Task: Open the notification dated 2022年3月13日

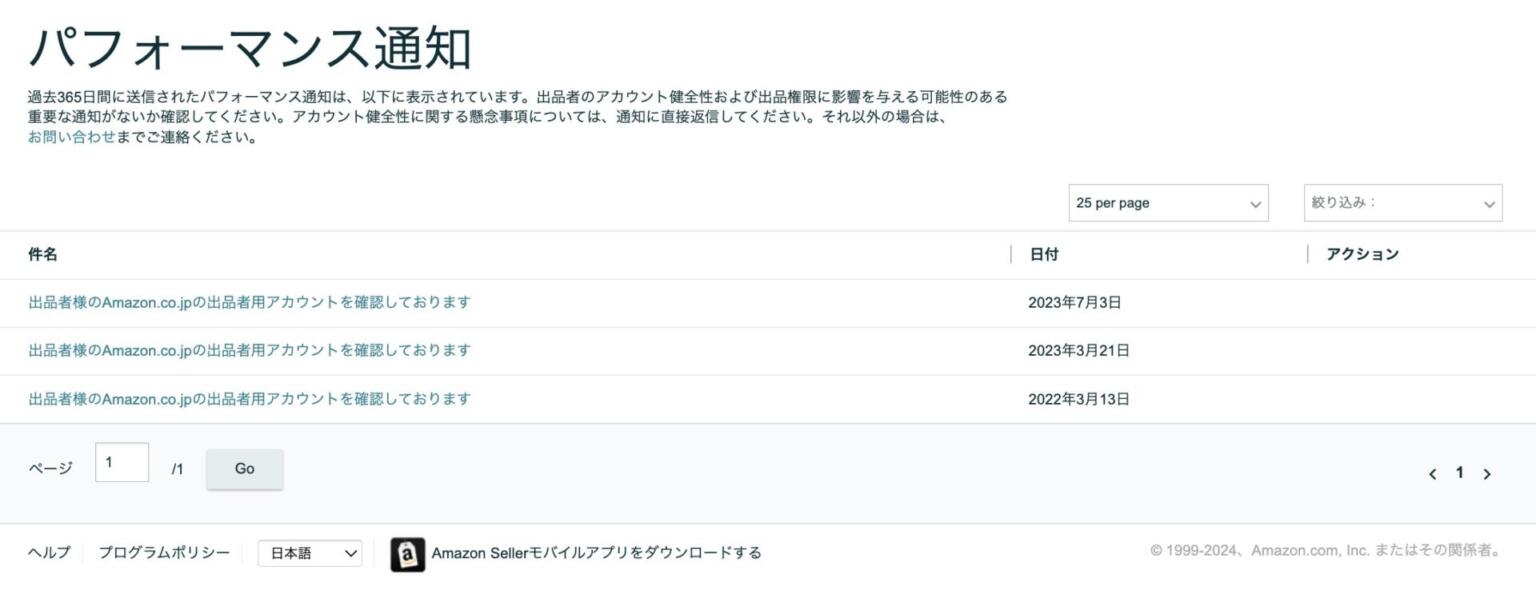Action: pyautogui.click(x=249, y=399)
